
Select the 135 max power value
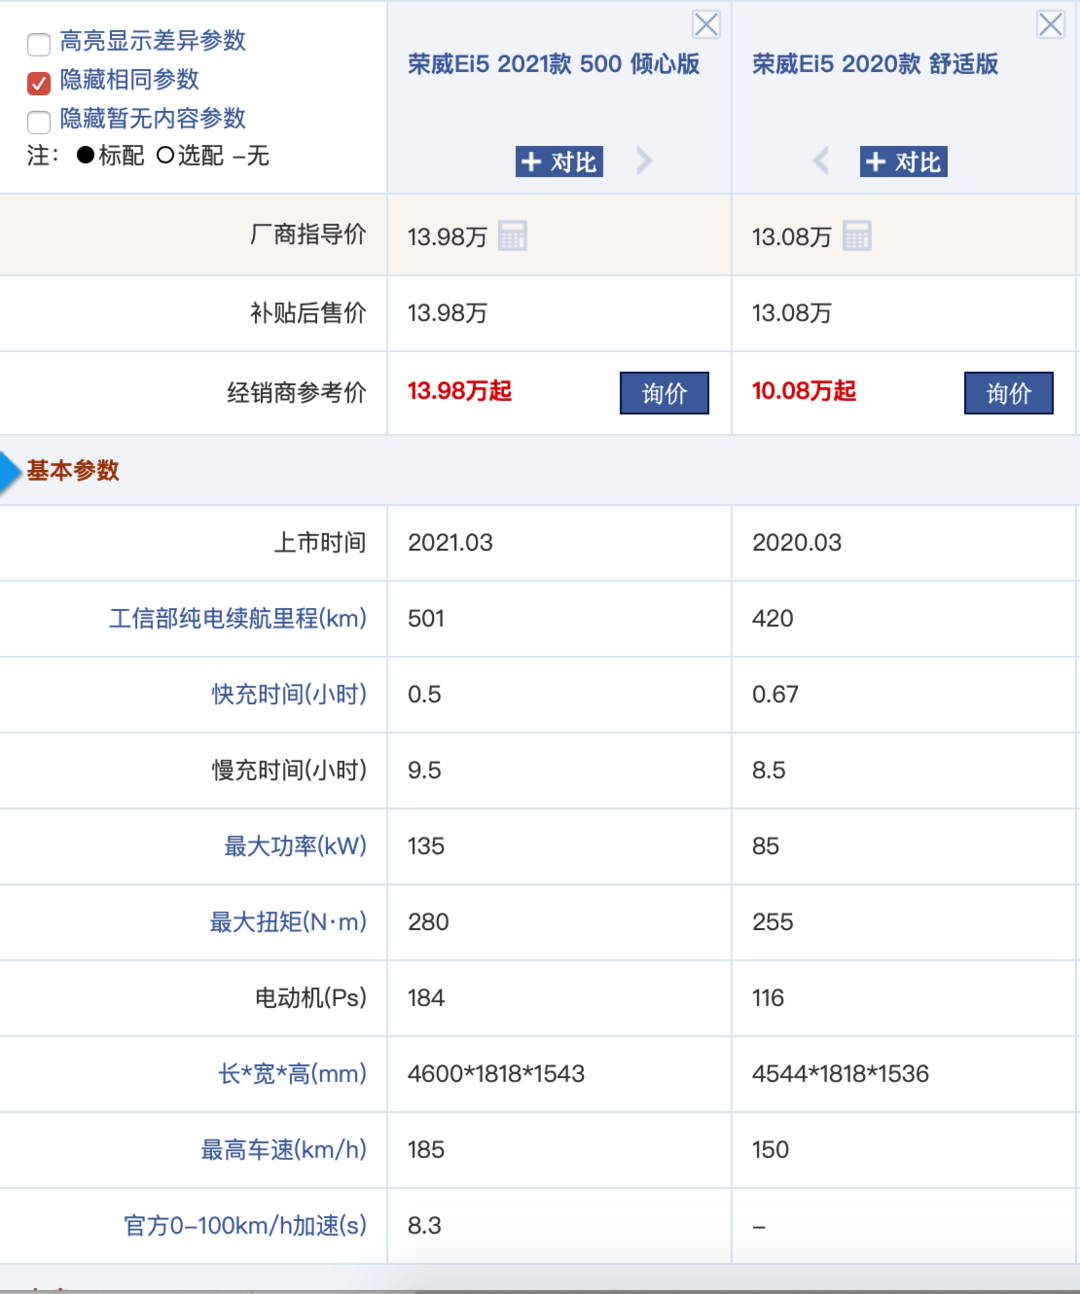[x=426, y=847]
